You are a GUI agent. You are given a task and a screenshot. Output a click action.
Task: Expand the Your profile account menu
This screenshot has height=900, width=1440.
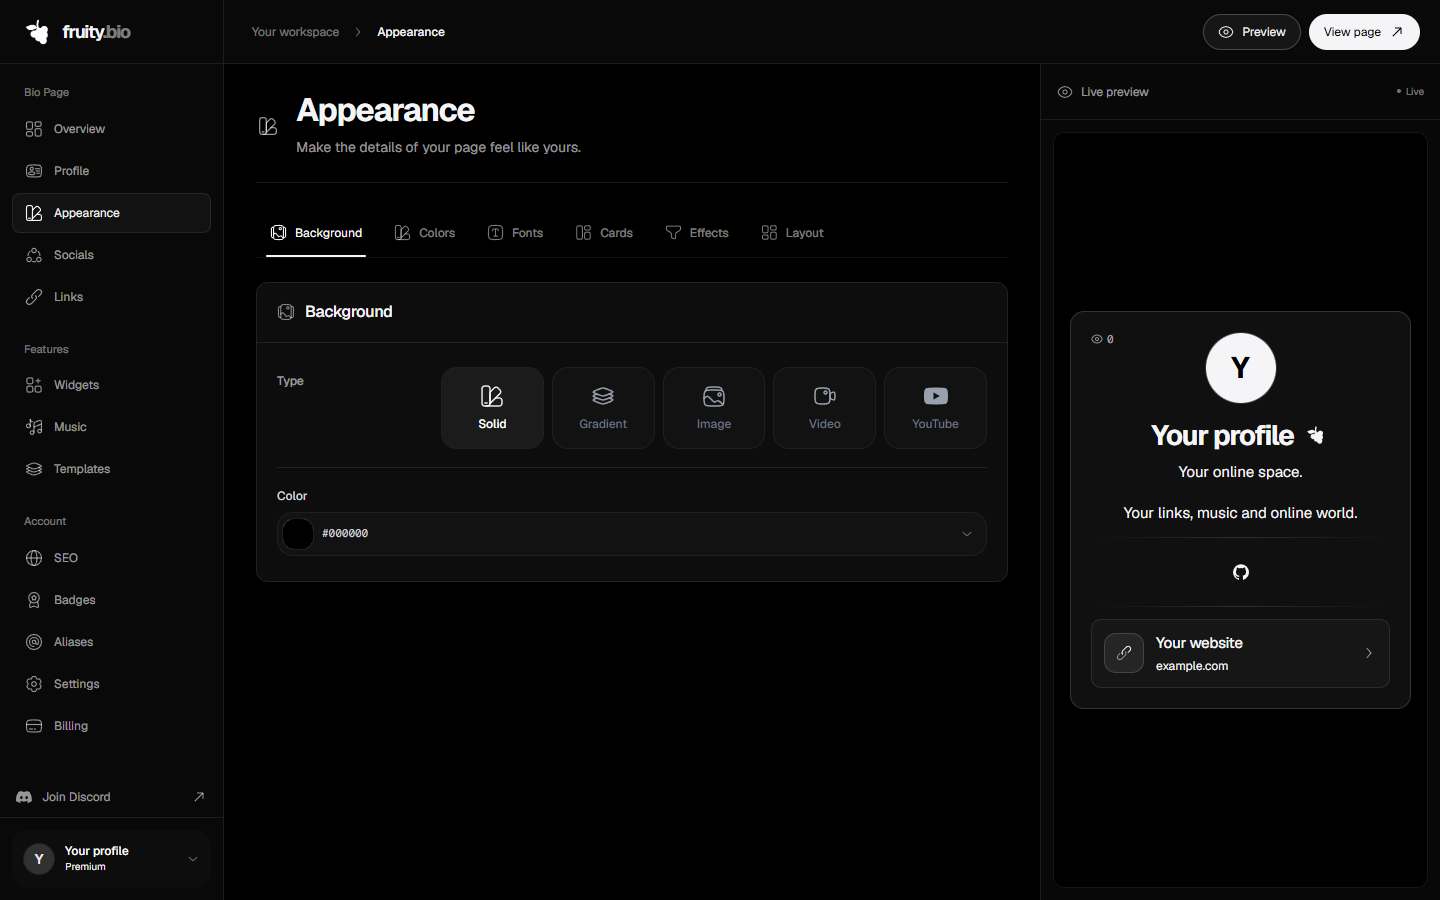pos(111,859)
